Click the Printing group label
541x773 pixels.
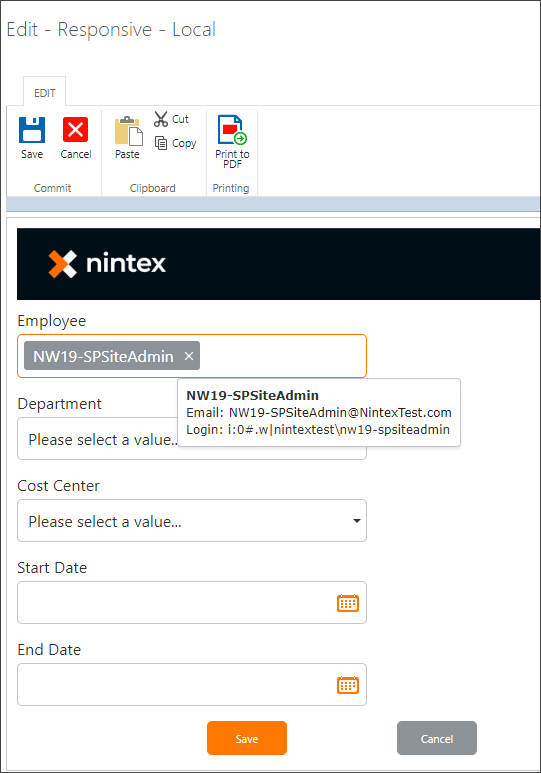coord(231,188)
